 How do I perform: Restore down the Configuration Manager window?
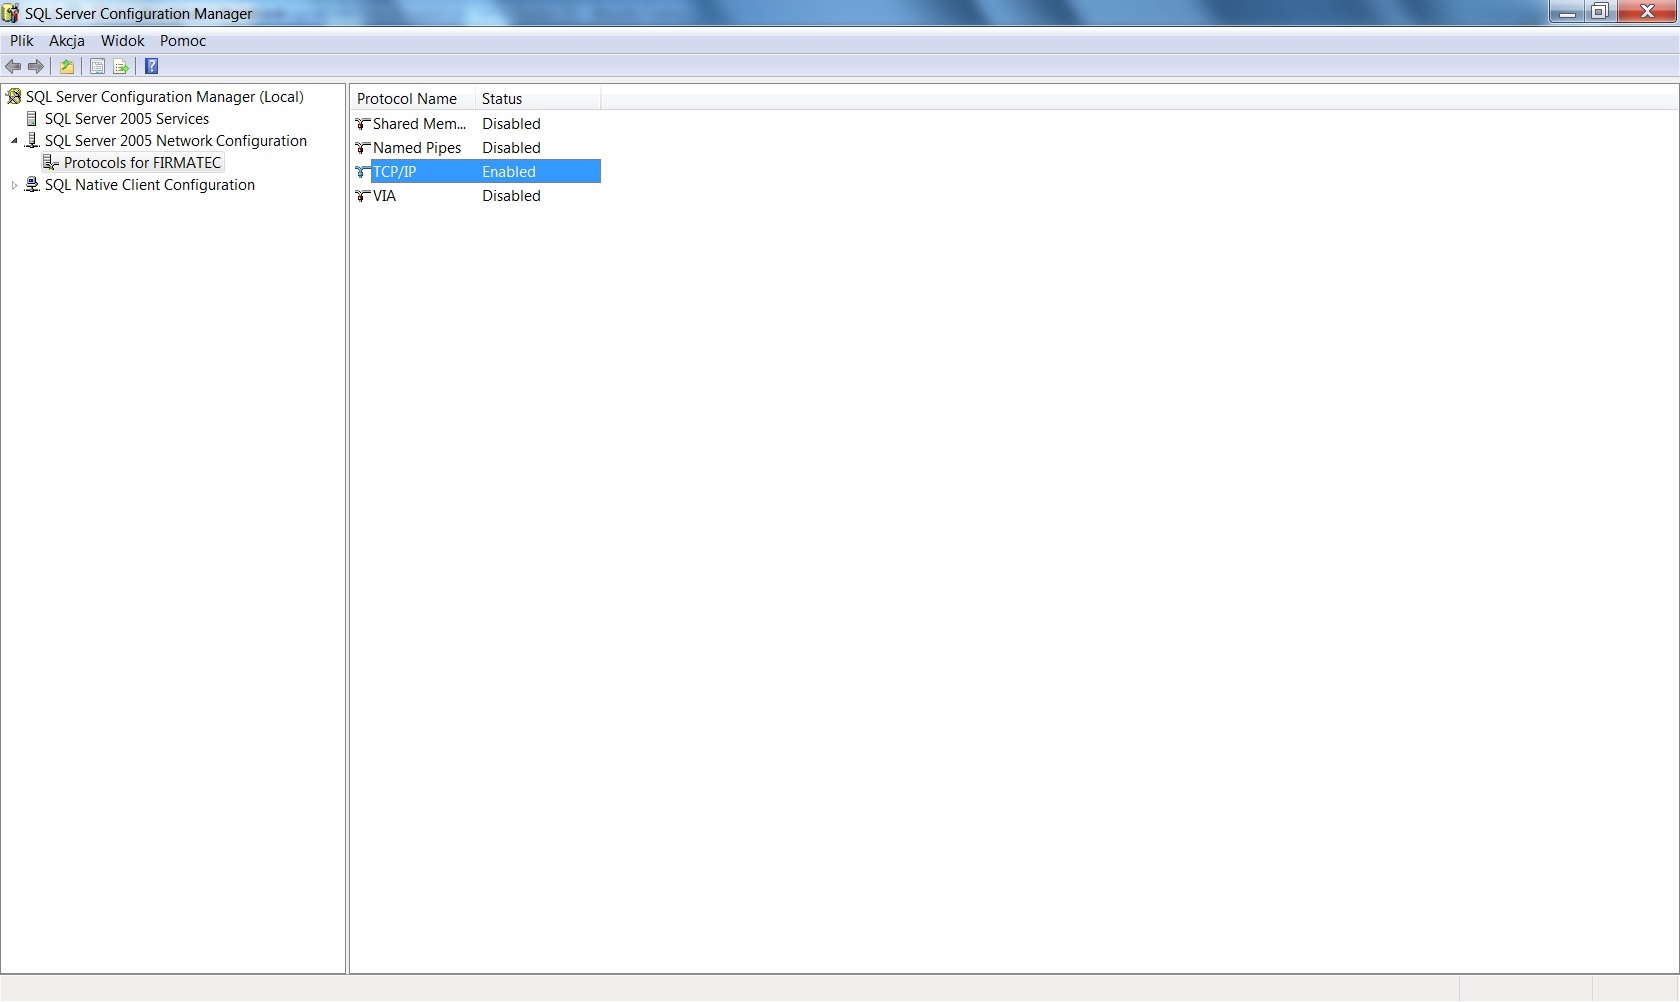pos(1600,11)
